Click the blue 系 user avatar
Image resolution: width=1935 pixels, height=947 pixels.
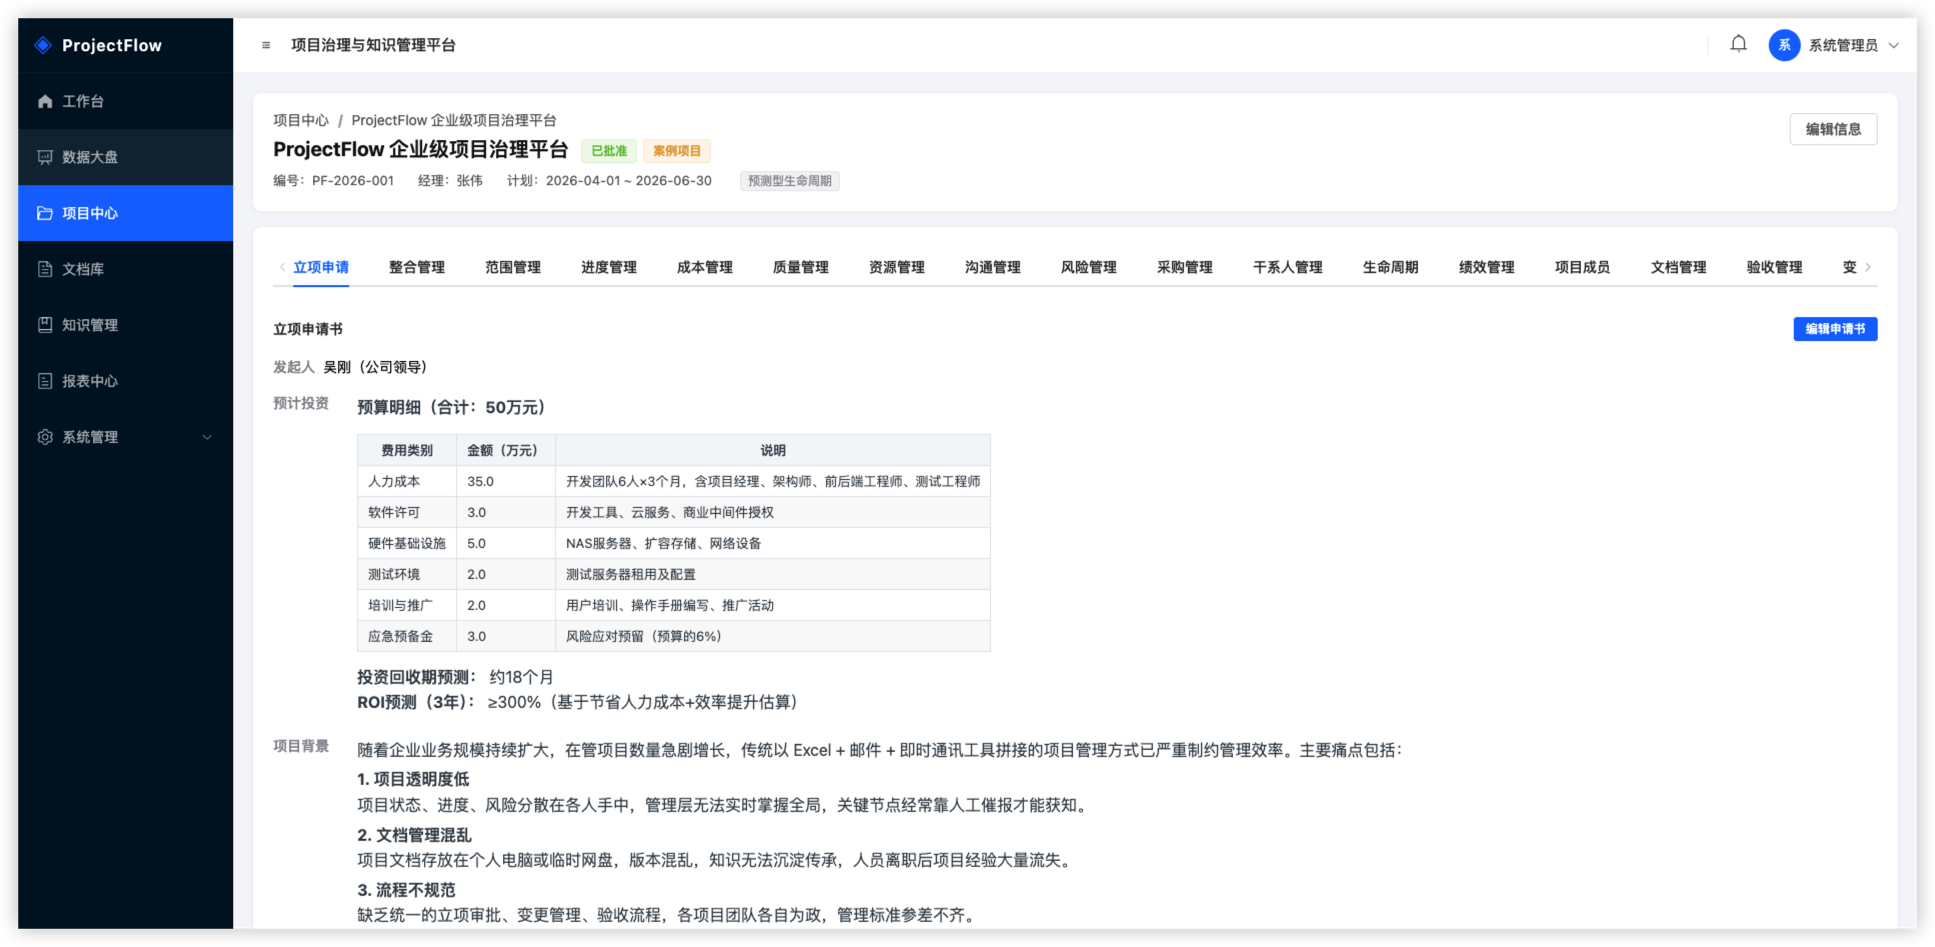tap(1784, 45)
